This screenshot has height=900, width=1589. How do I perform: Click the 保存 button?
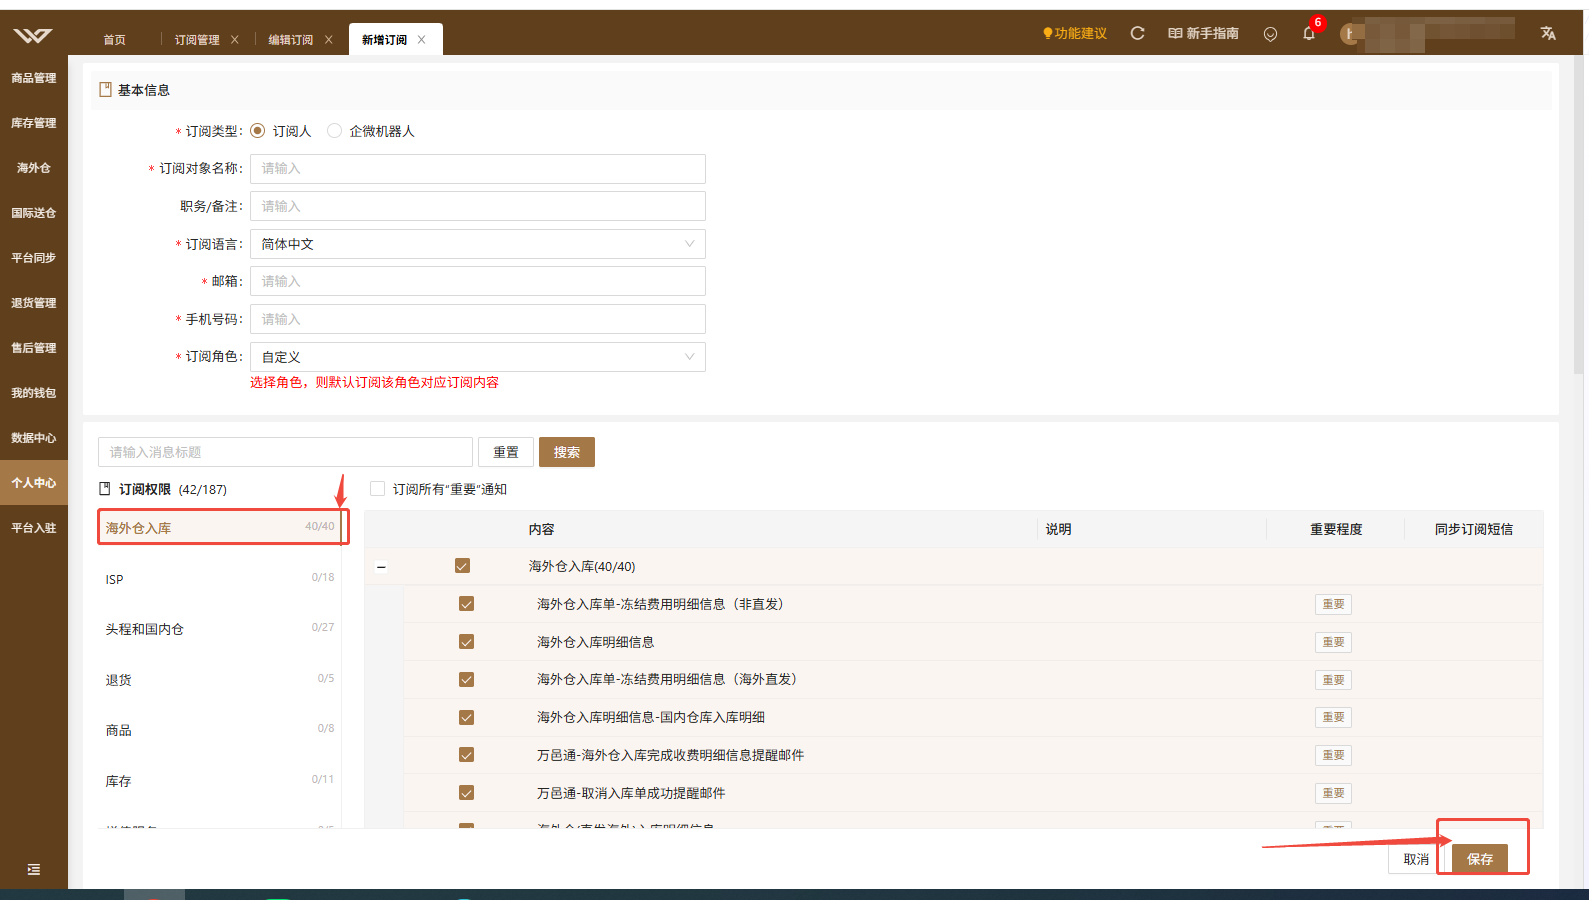(1480, 859)
